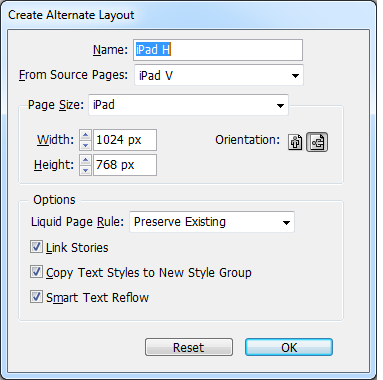Expand Page Size dropdown
383x380 pixels.
(x=188, y=105)
